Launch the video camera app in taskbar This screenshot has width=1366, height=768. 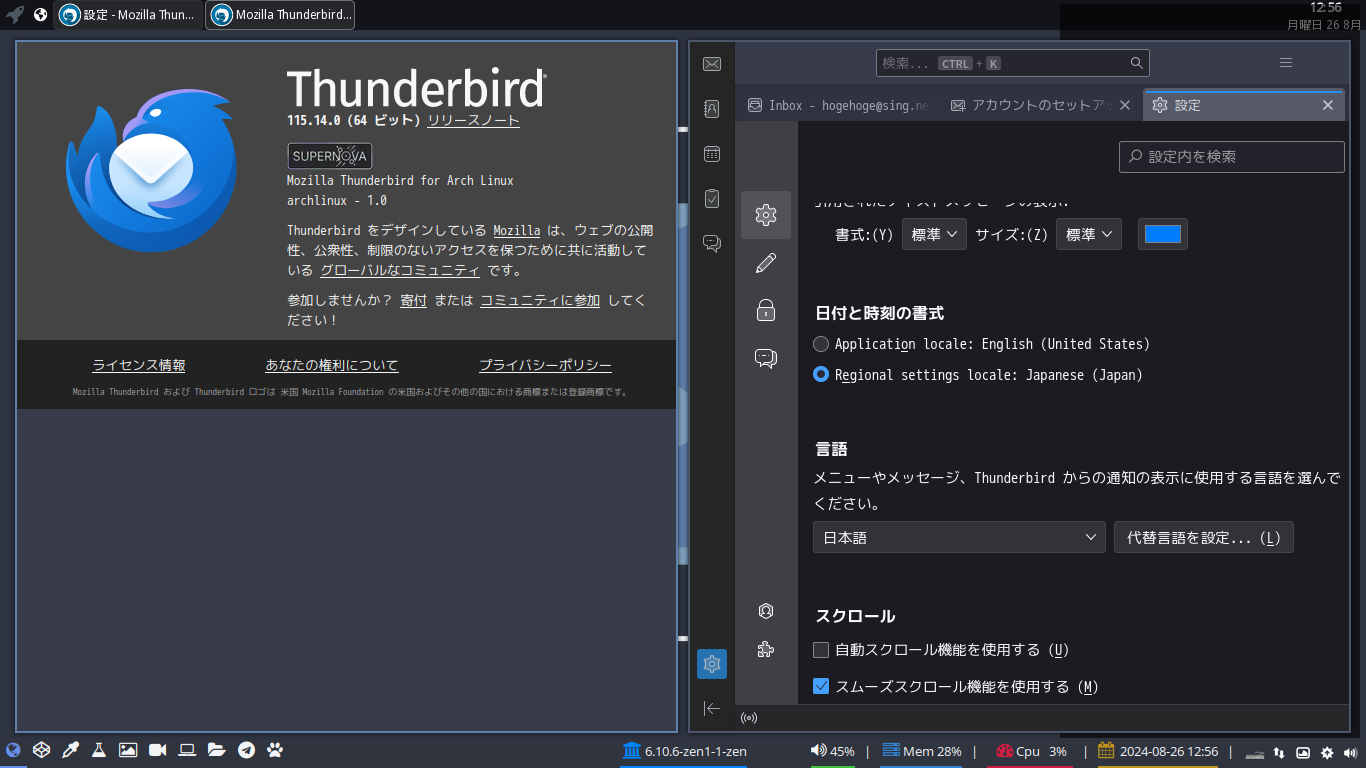[157, 750]
